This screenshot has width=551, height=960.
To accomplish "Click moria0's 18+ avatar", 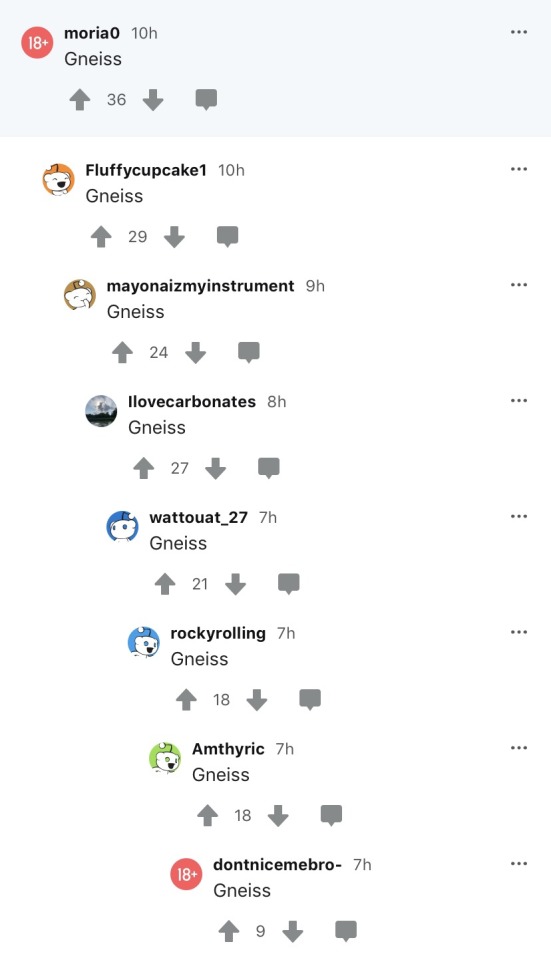I will point(37,42).
